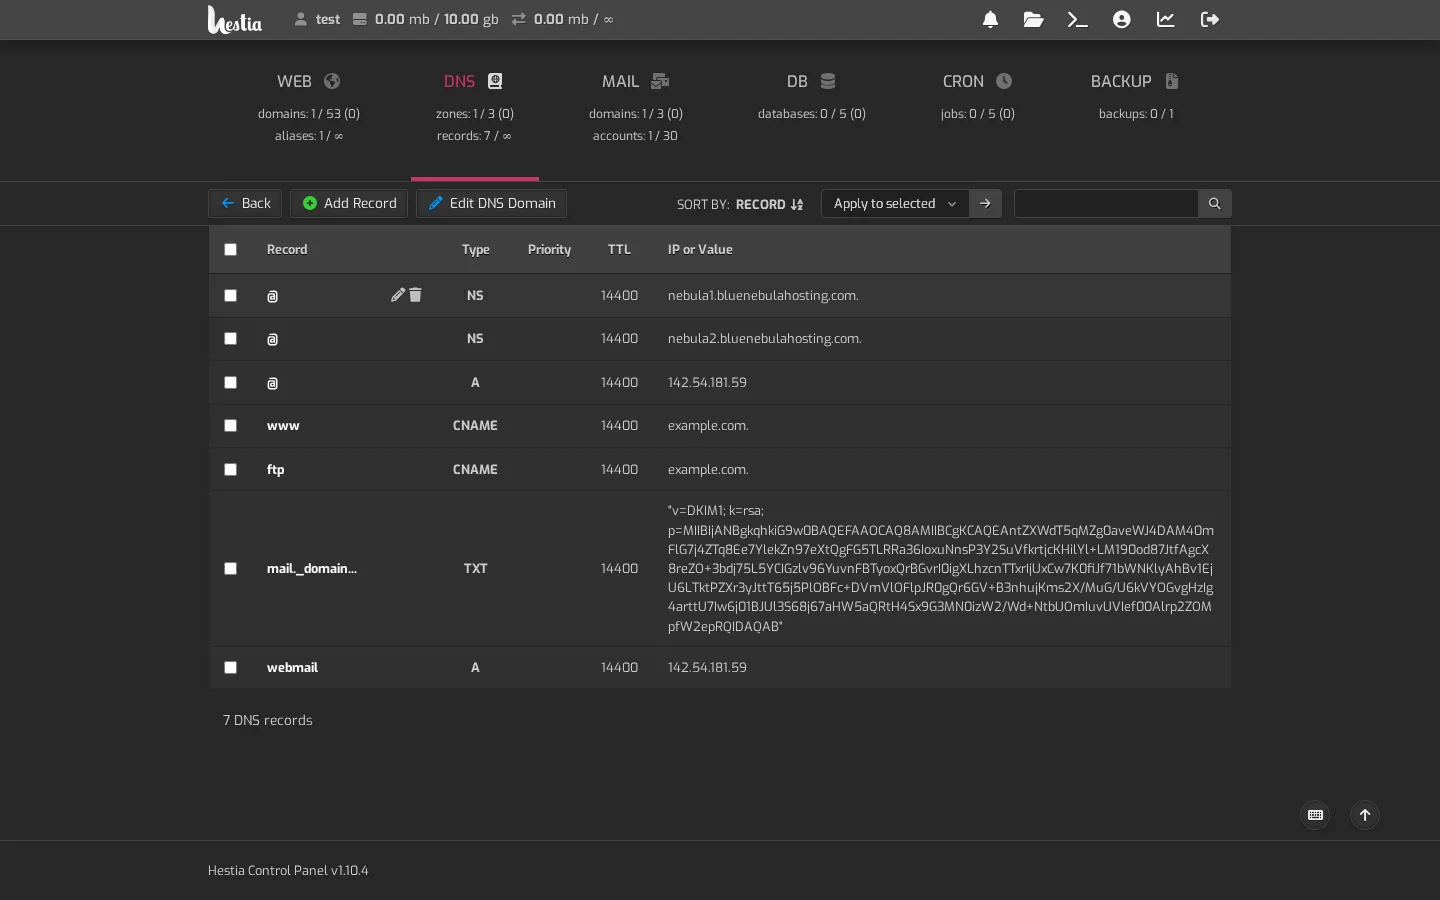
Task: Check the box for nebula2 NS record
Action: coord(231,339)
